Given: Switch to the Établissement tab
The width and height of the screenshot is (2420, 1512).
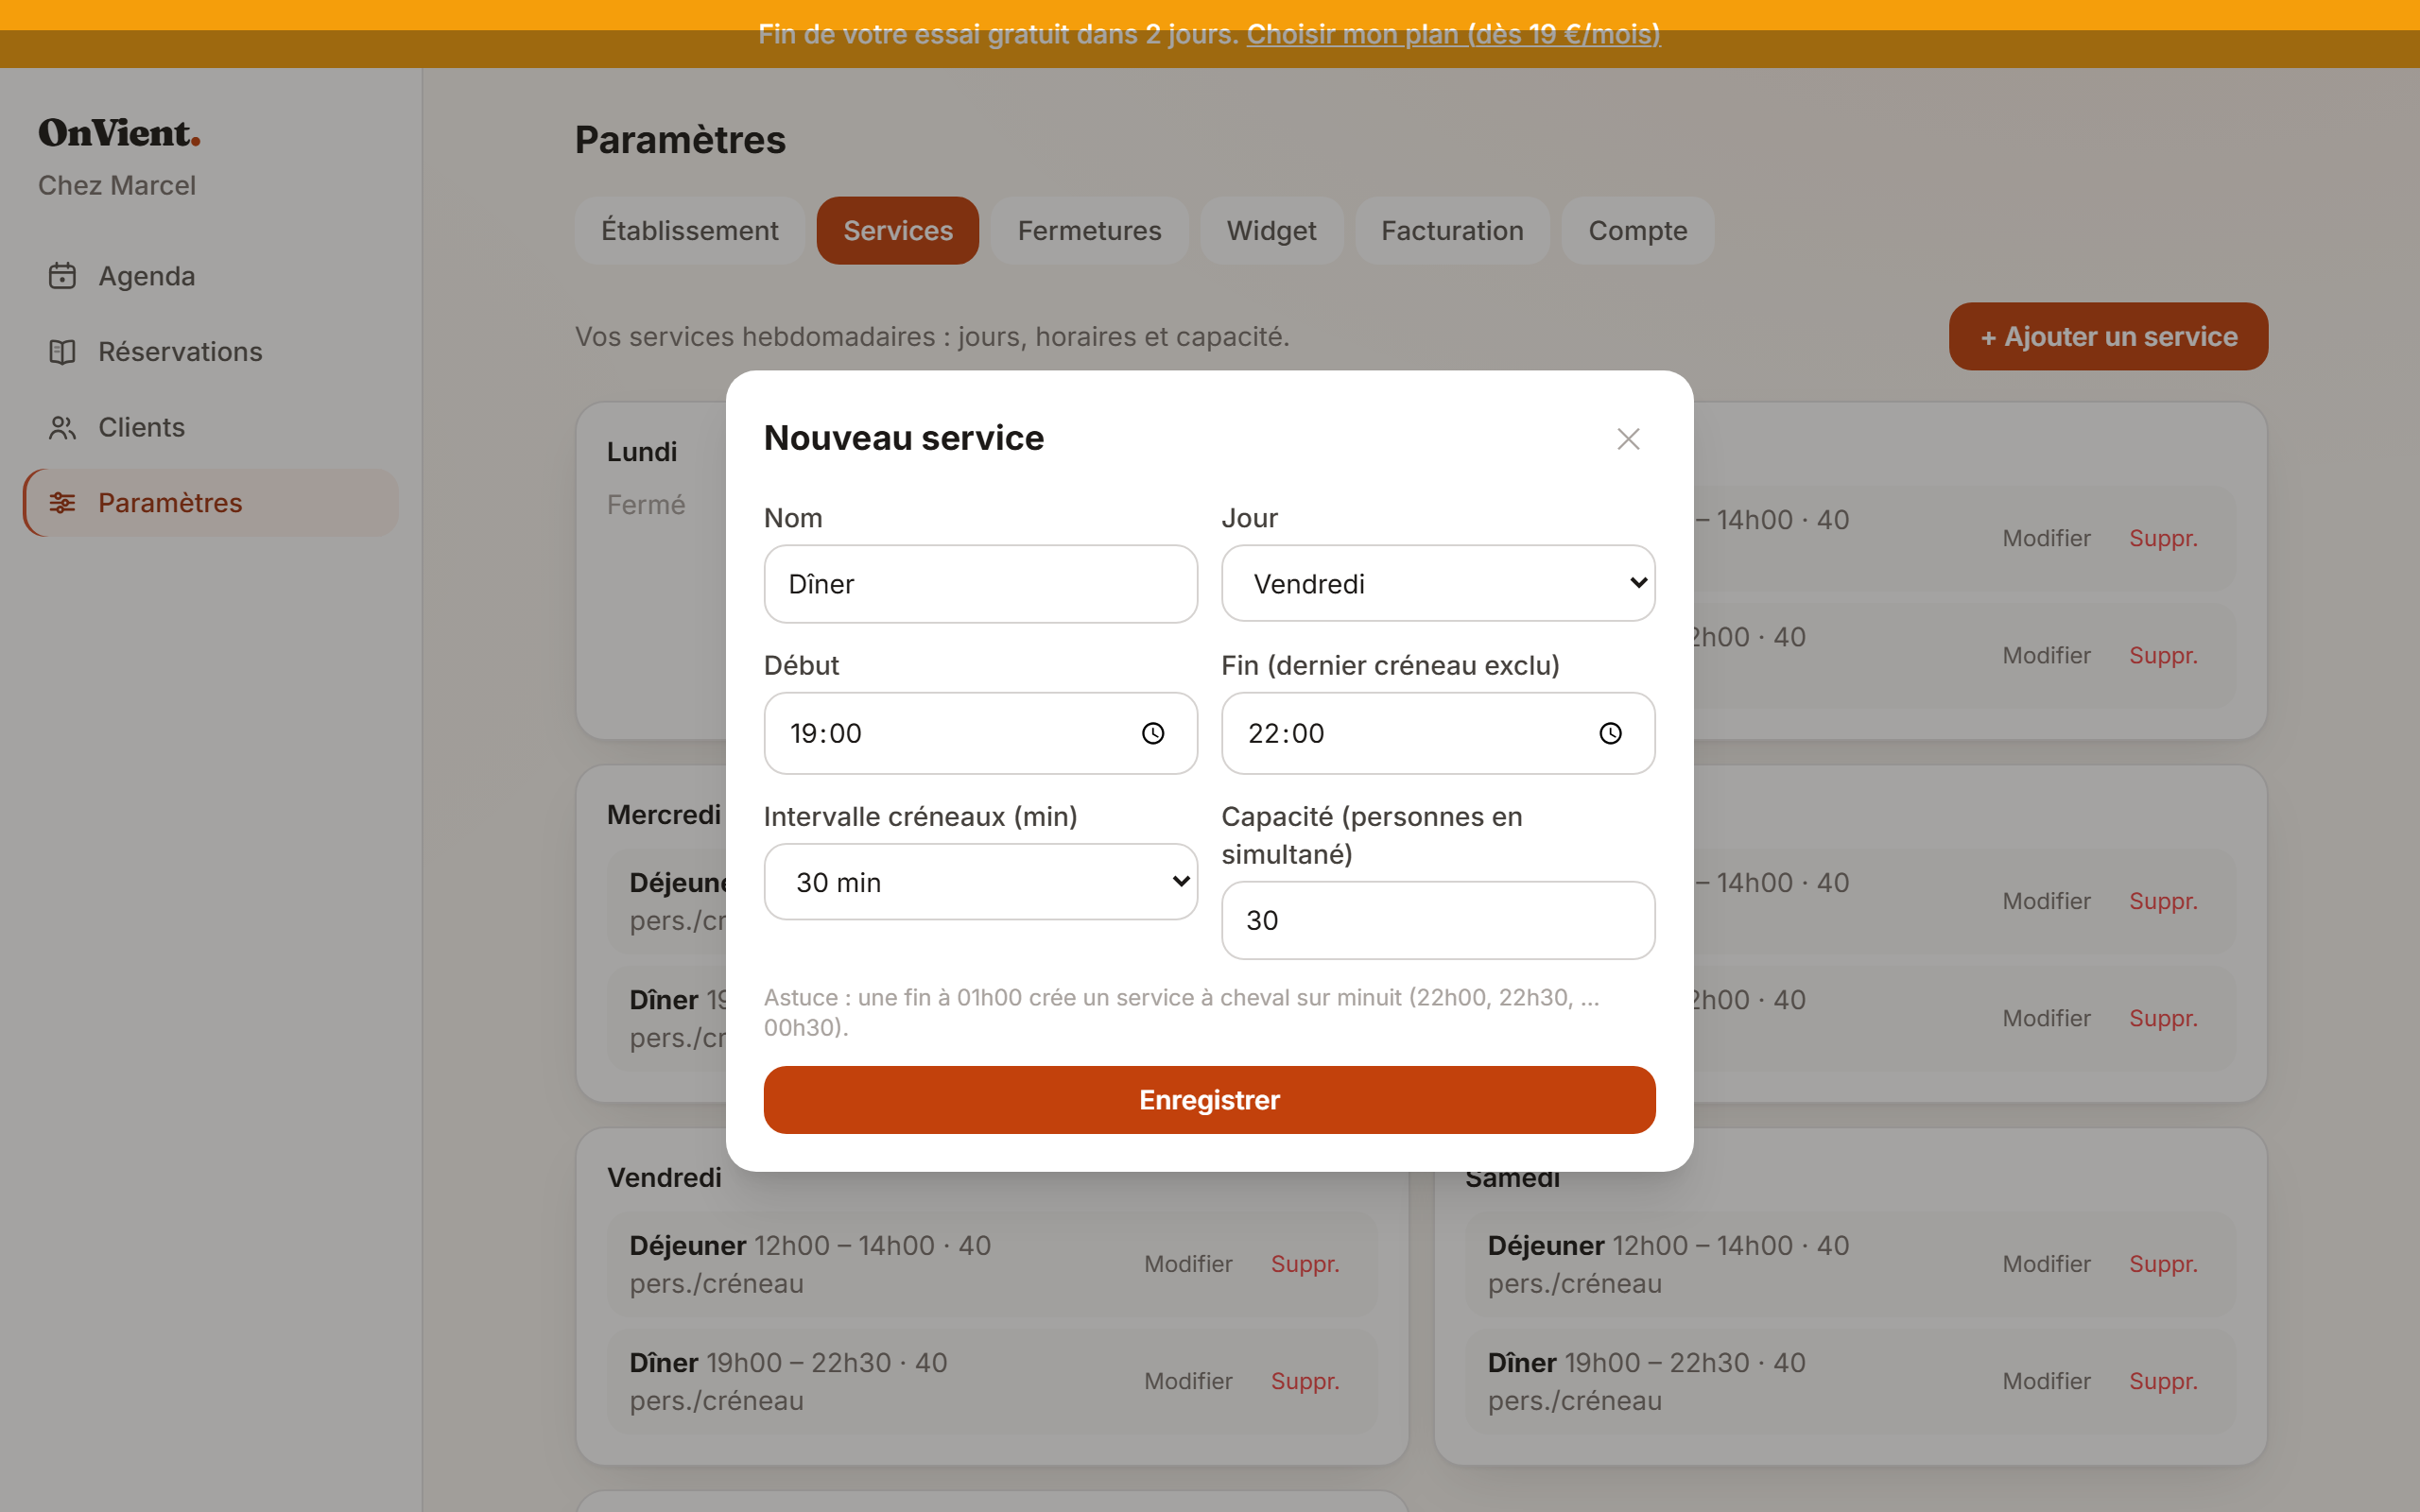Looking at the screenshot, I should [689, 231].
